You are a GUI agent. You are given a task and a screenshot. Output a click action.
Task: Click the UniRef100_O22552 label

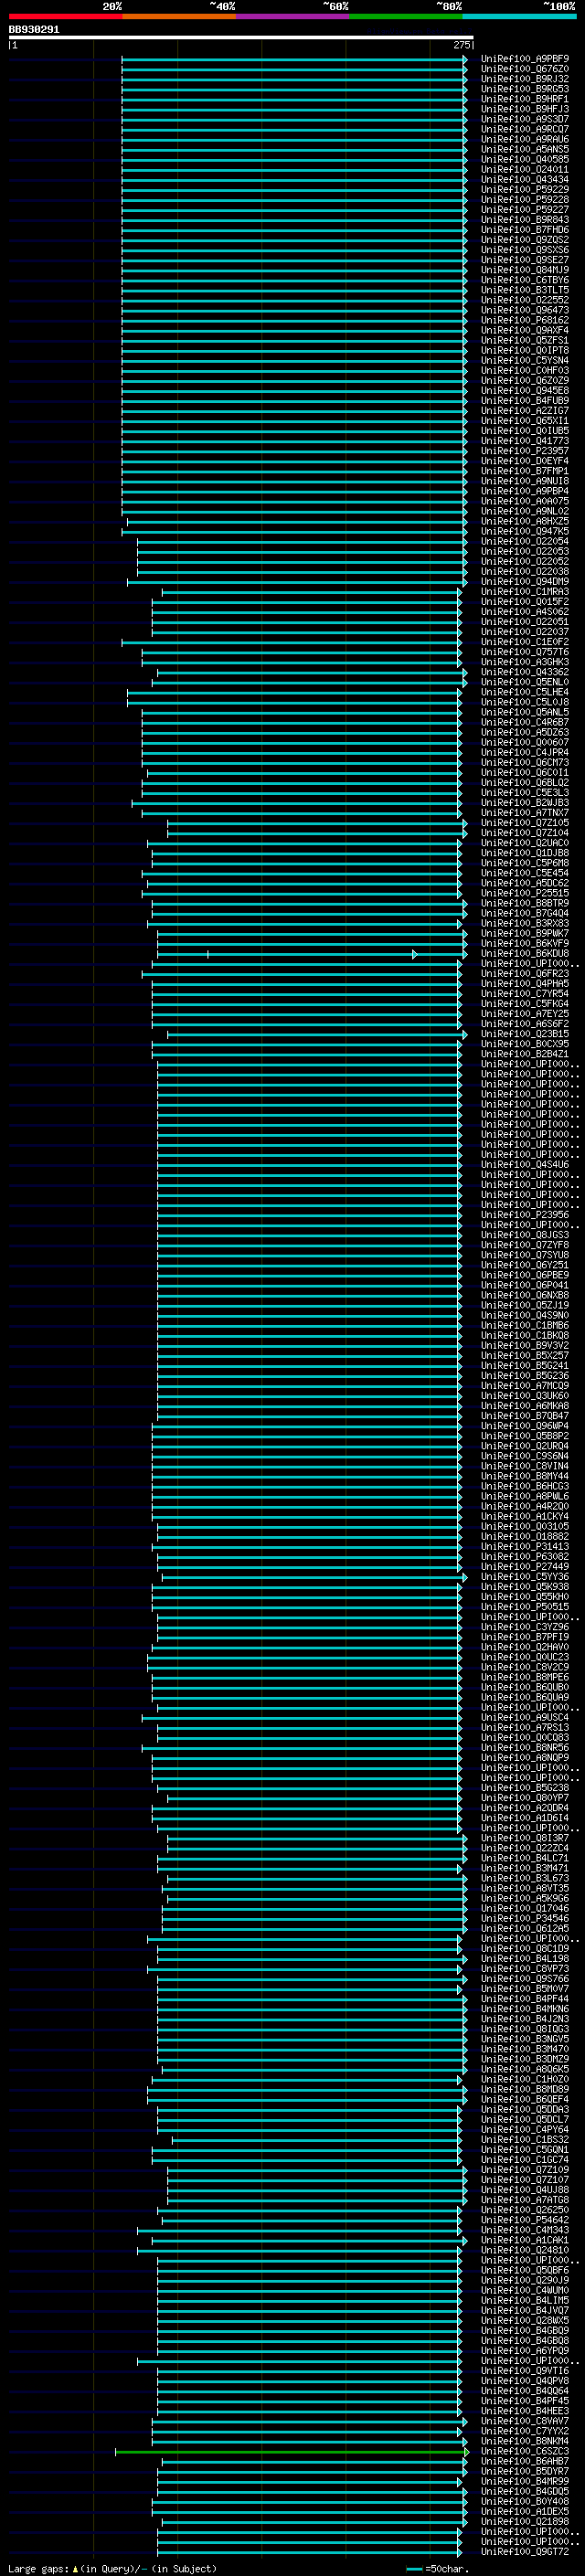524,300
